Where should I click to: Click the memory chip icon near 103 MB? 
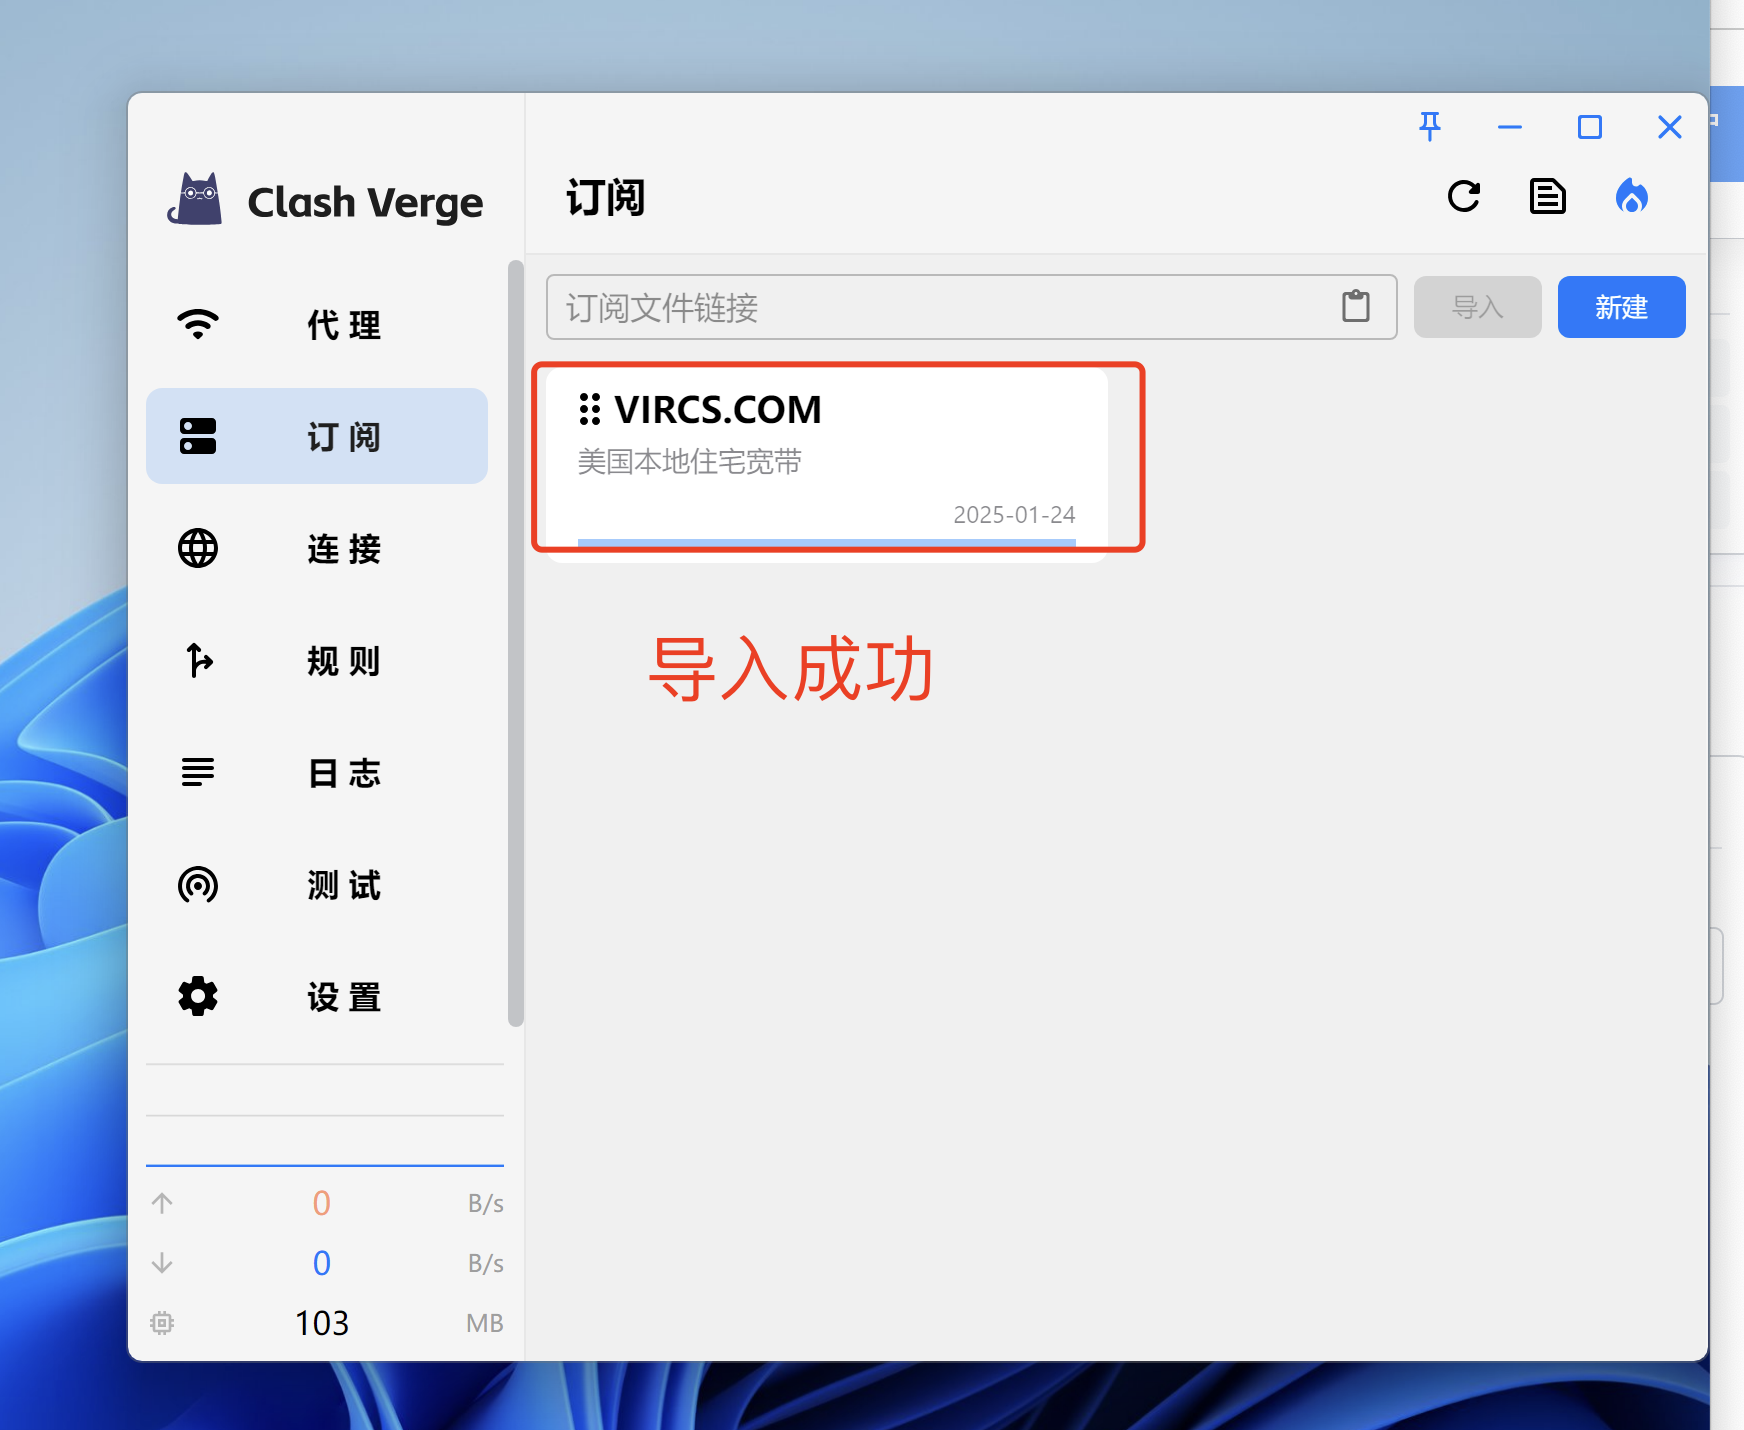pos(162,1323)
